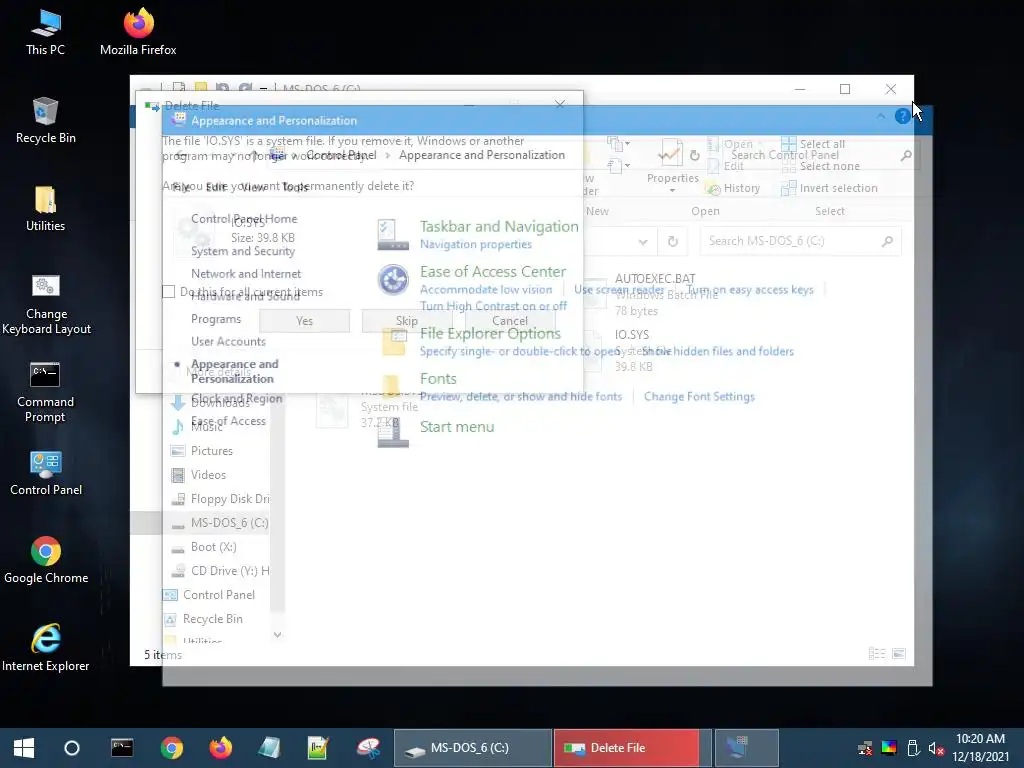Open the scissors tool icon in the taskbar
The height and width of the screenshot is (768, 1024).
[368, 748]
